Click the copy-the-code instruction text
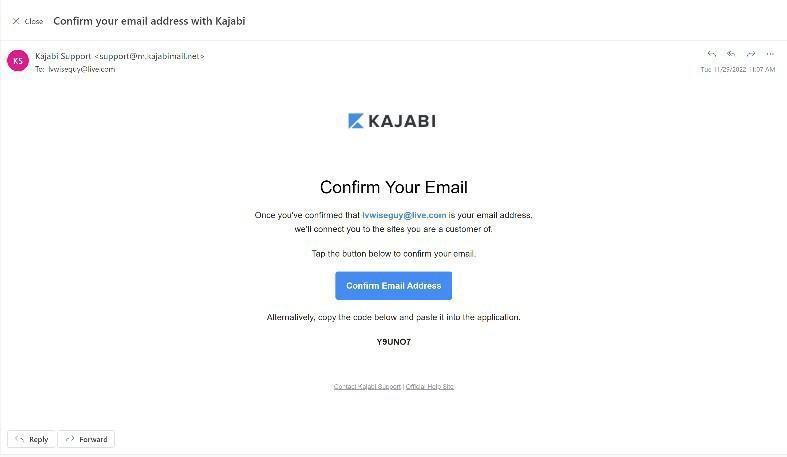 (393, 317)
